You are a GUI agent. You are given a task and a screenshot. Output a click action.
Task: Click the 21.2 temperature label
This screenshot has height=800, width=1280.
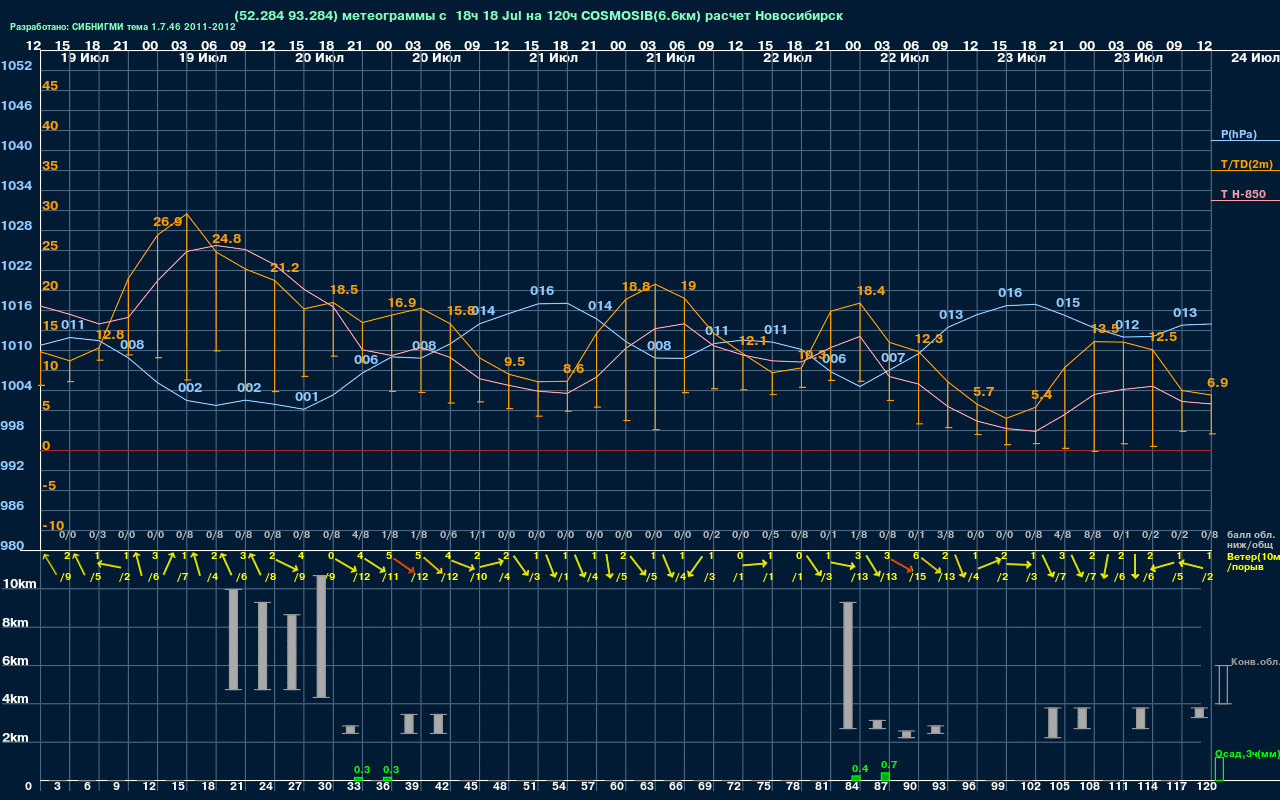285,267
